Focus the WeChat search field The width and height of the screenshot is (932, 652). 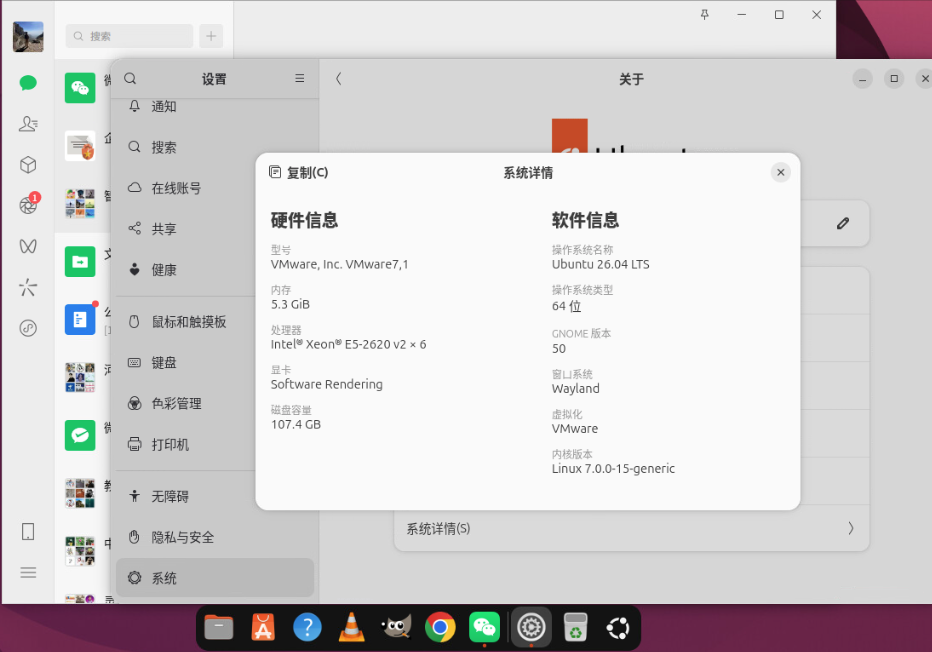tap(129, 36)
